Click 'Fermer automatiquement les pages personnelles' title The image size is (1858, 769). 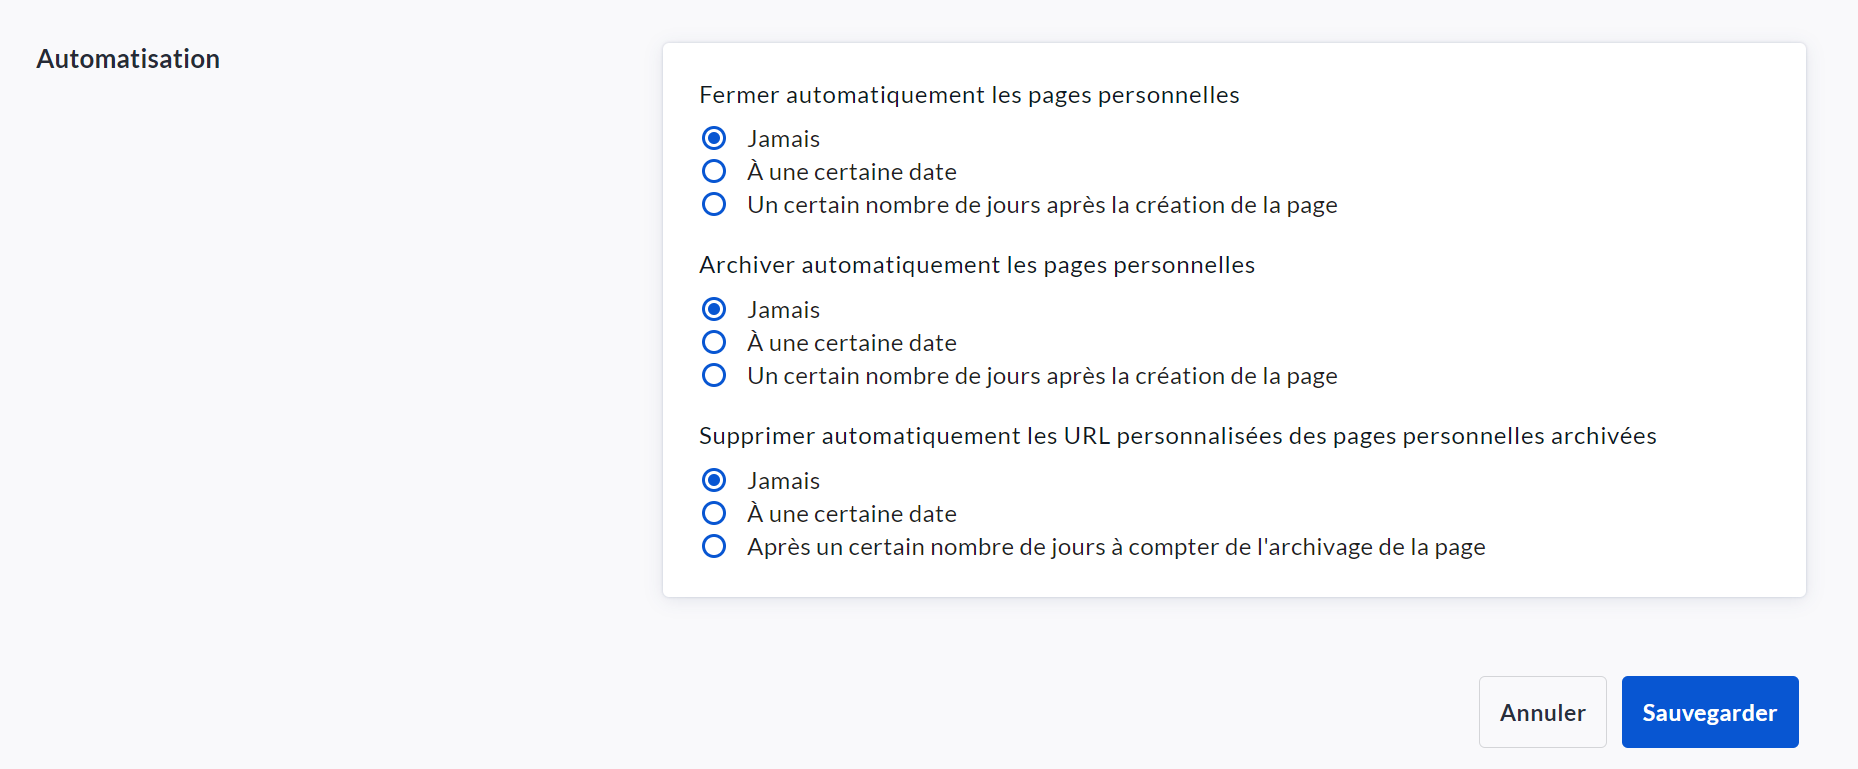click(x=968, y=95)
